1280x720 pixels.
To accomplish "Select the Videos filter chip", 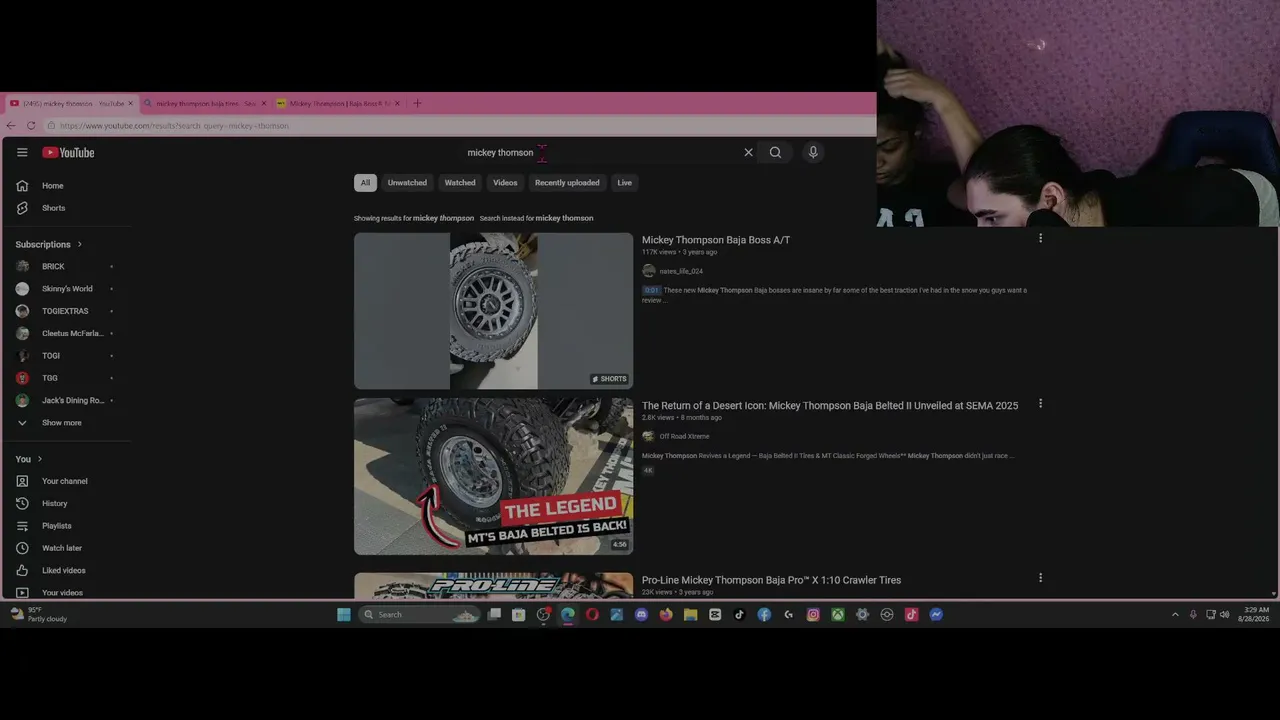I will 505,183.
